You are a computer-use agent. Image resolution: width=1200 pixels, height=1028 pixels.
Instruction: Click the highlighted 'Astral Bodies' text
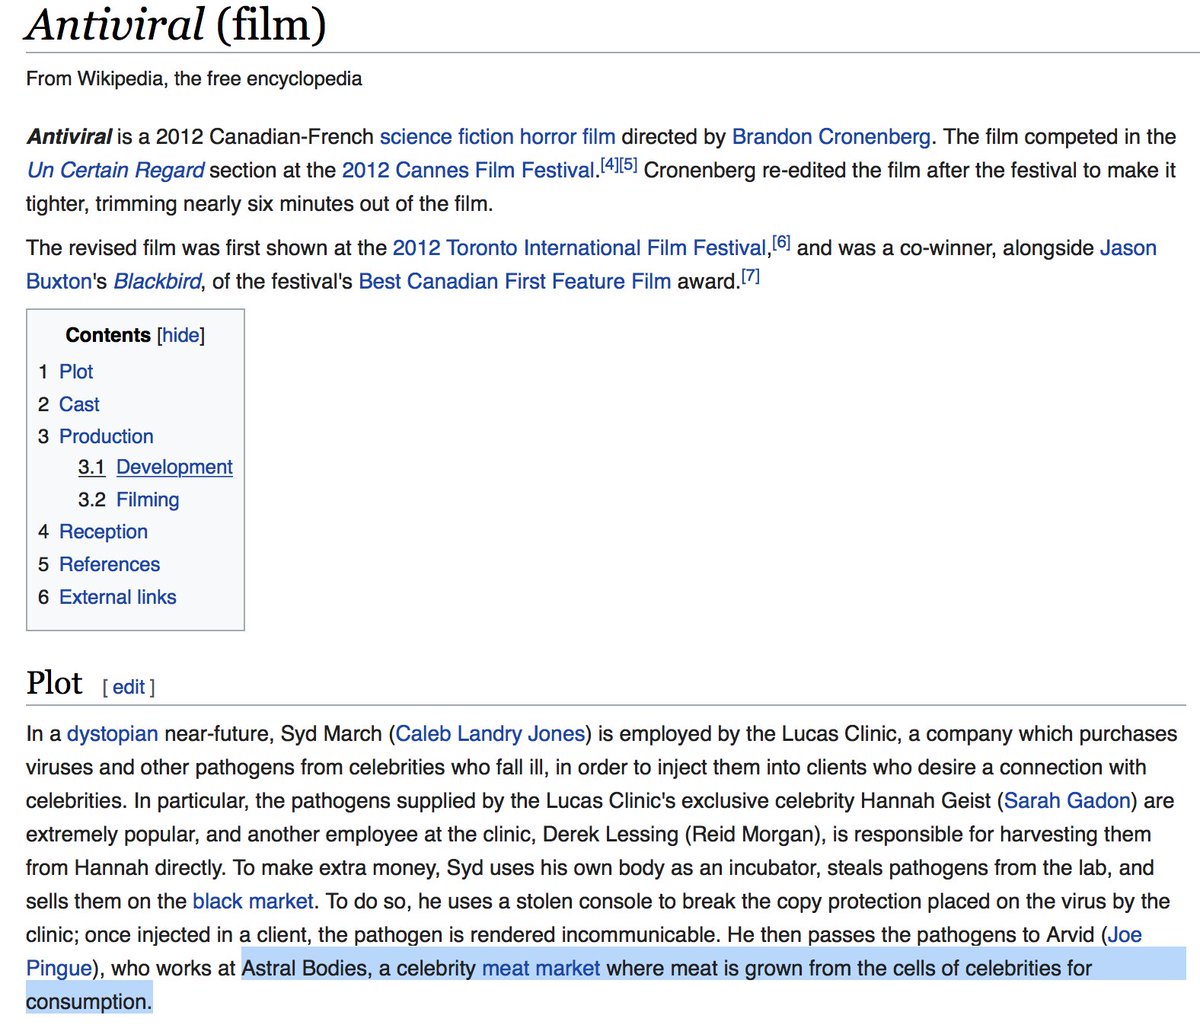pyautogui.click(x=304, y=968)
